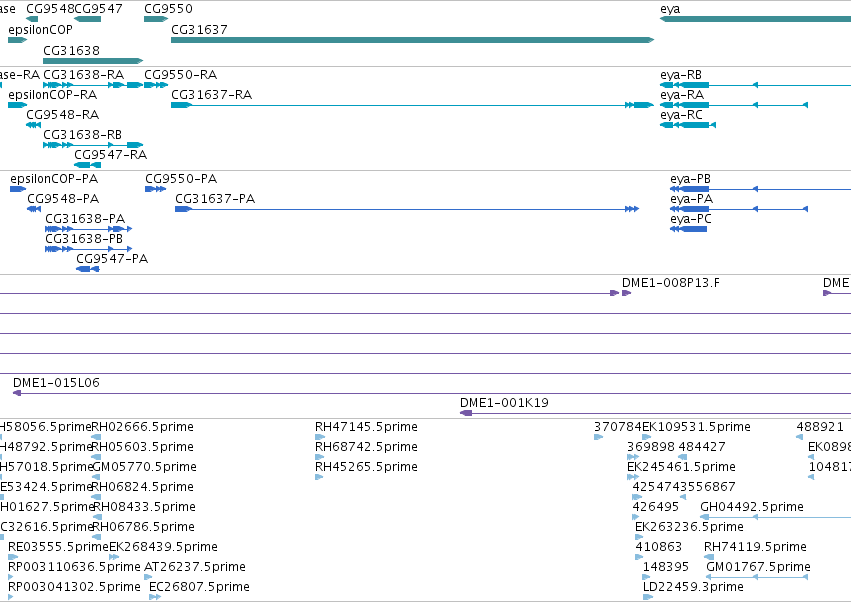851x602 pixels.
Task: Select EST RP003110636.5prime
Action: click(x=11, y=577)
